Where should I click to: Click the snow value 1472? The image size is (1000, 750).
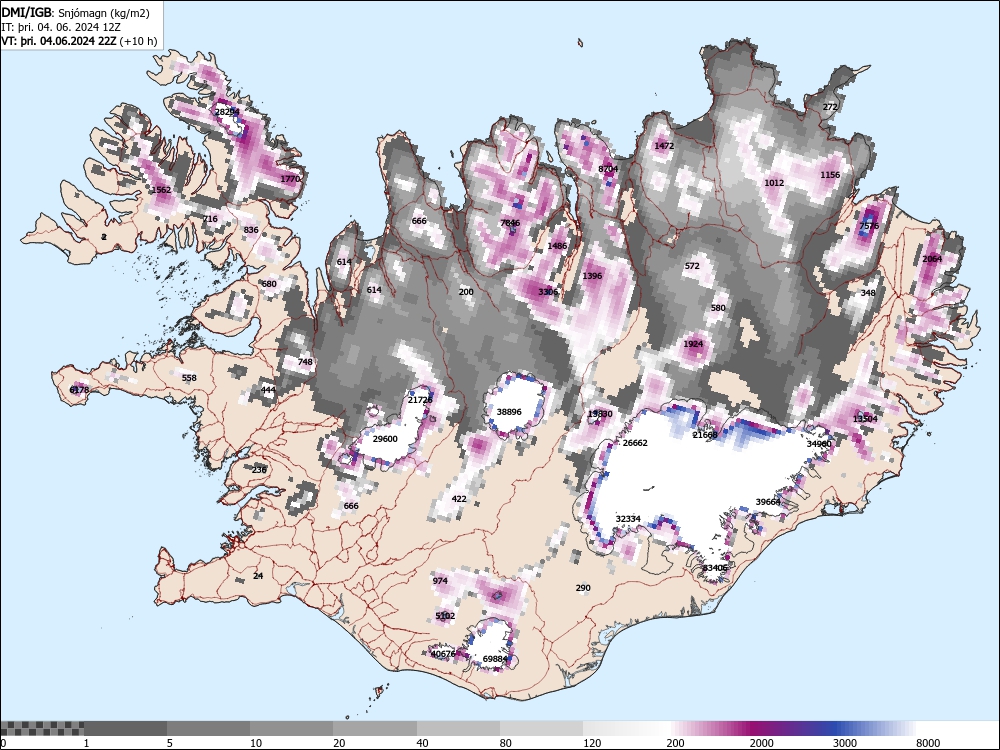[x=664, y=146]
